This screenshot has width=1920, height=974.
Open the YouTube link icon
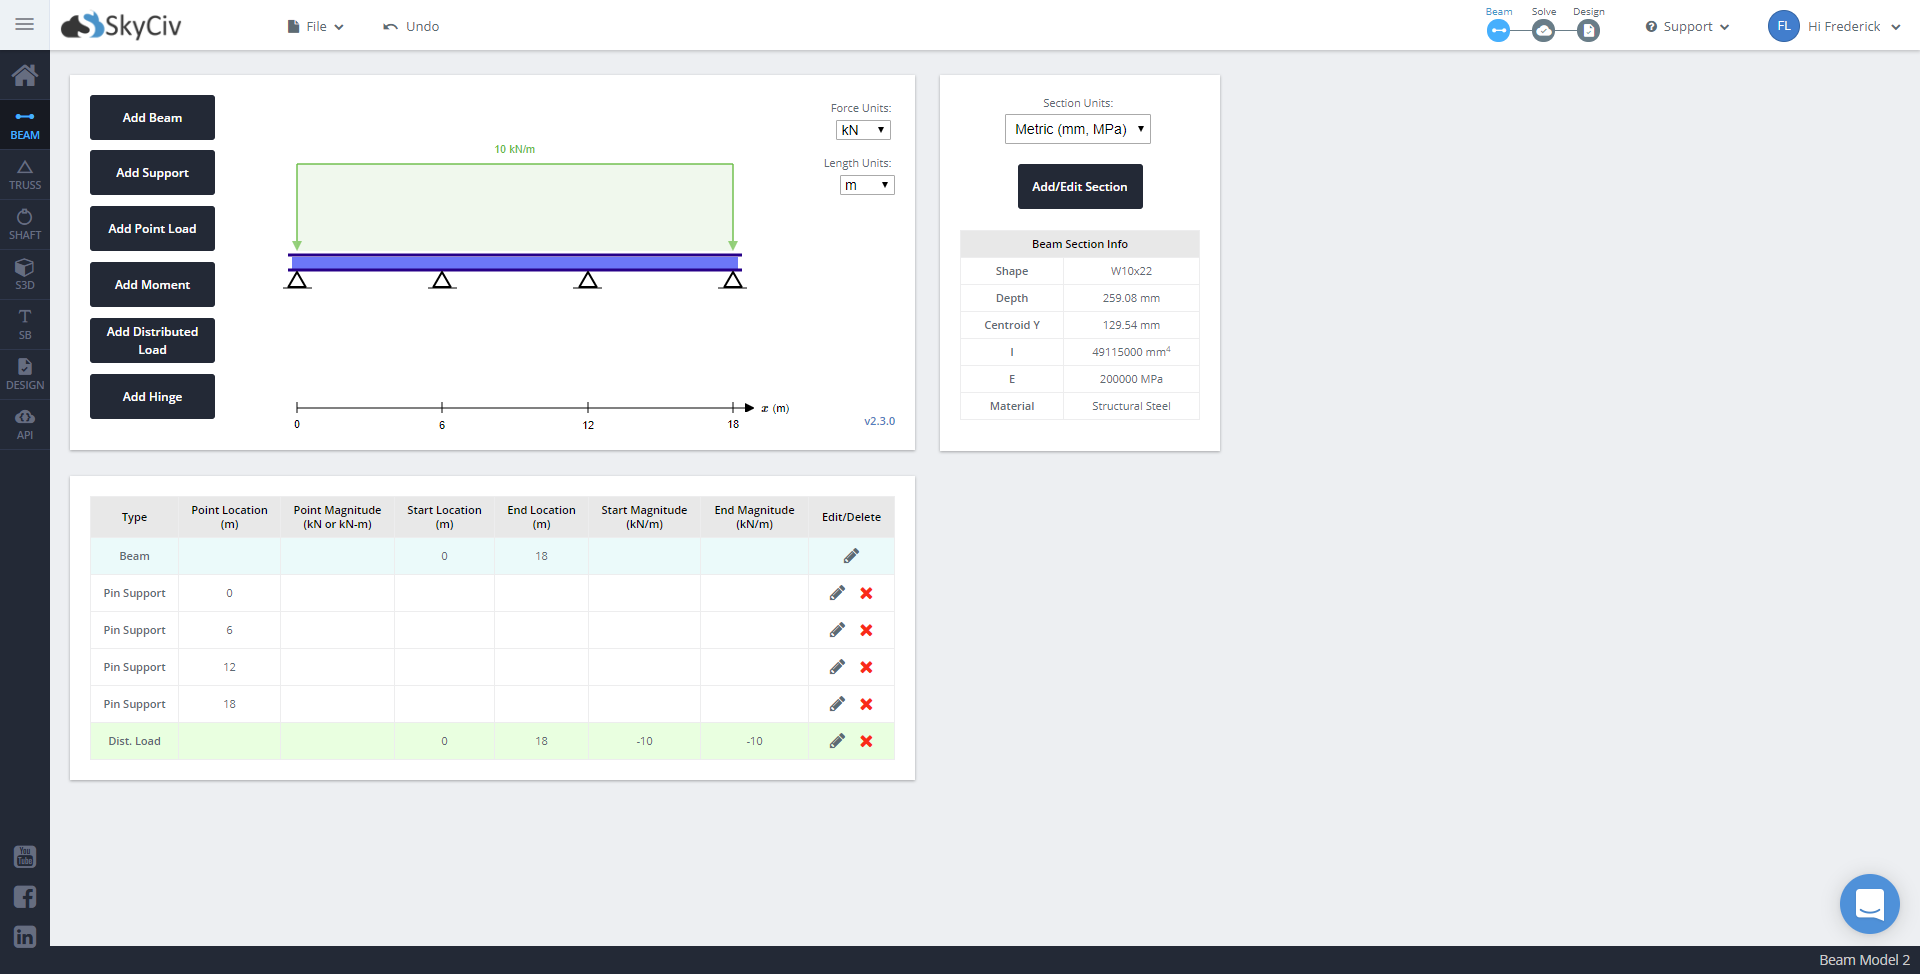[x=25, y=857]
